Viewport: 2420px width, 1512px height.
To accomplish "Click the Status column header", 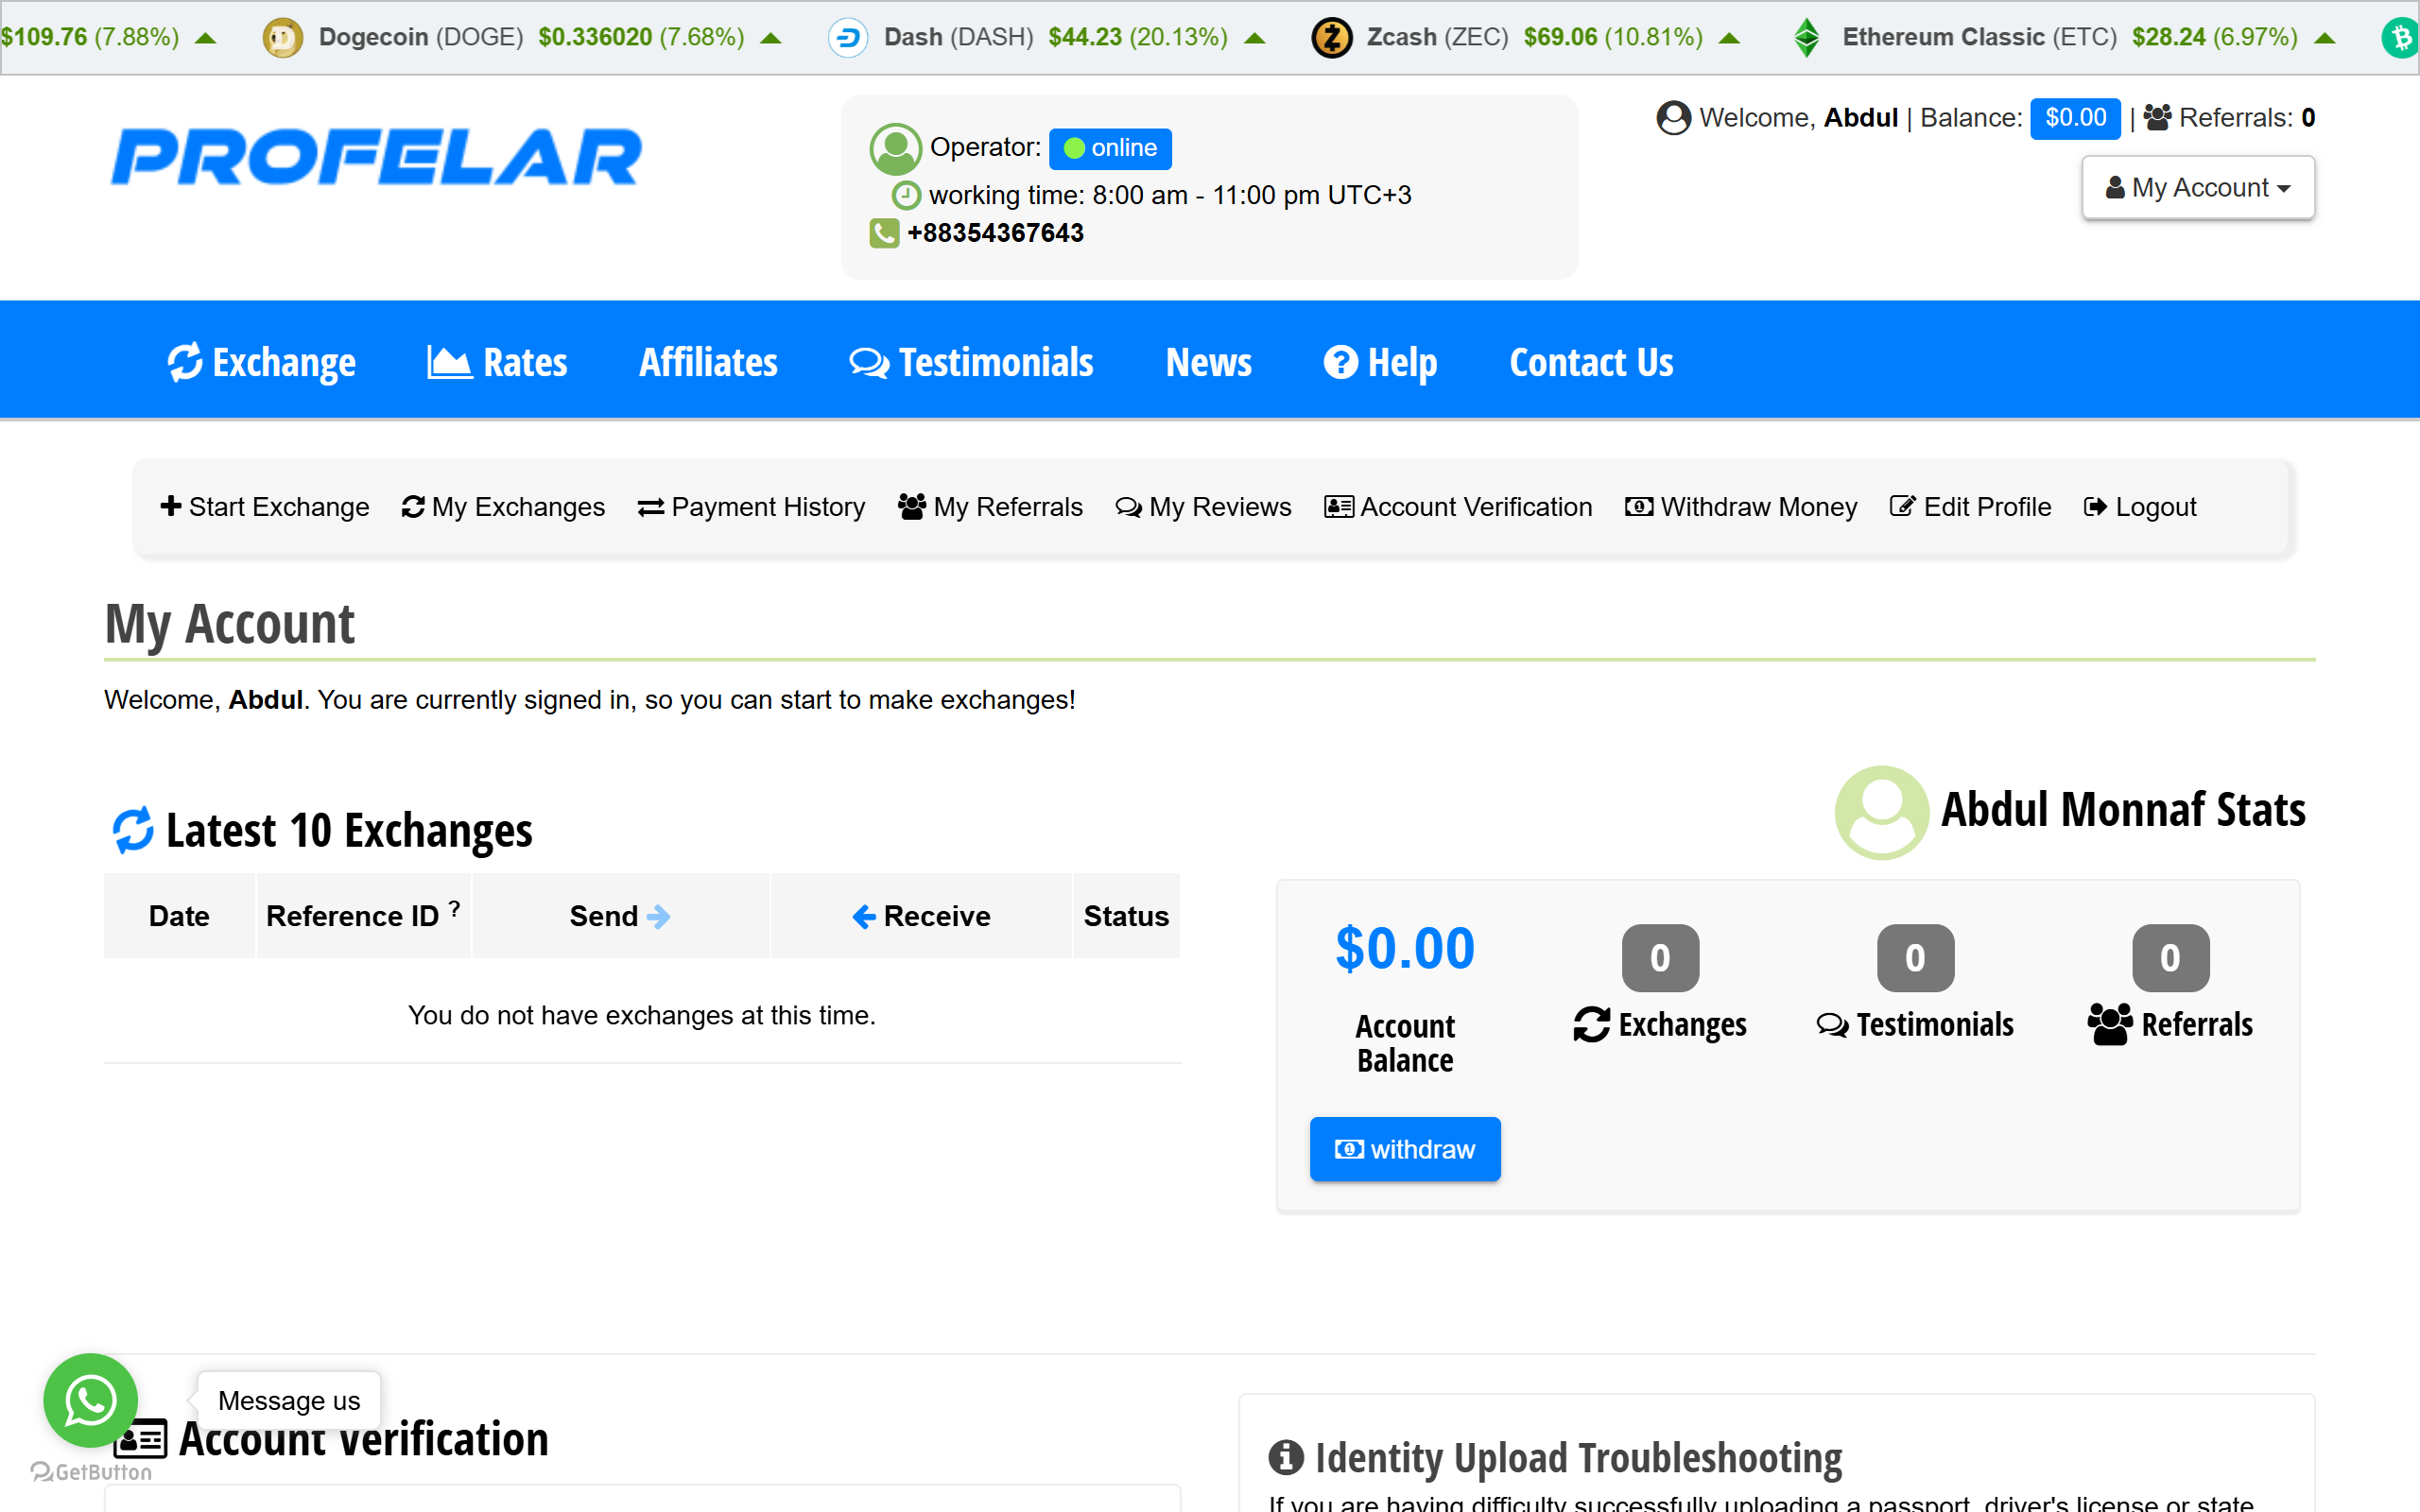I will (1126, 916).
